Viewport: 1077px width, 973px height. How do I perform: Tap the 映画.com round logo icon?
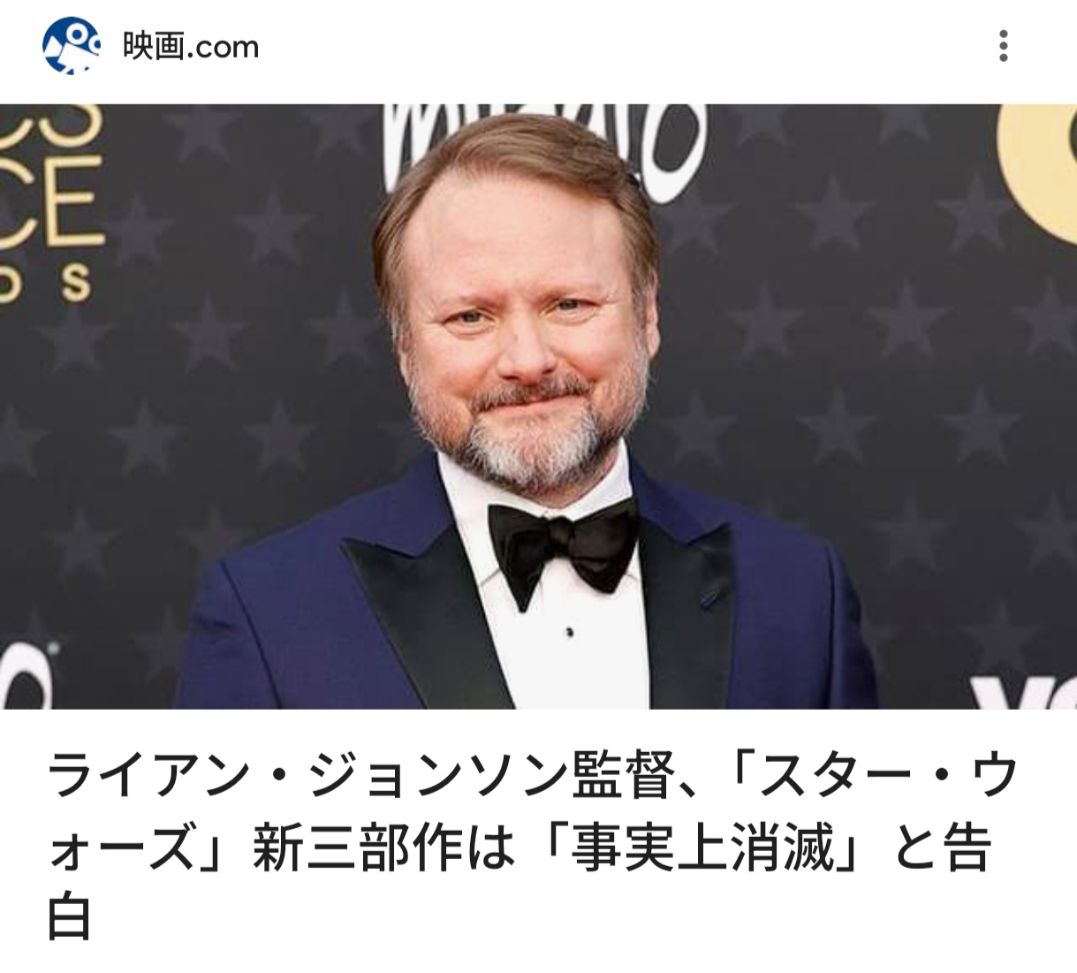coord(71,46)
